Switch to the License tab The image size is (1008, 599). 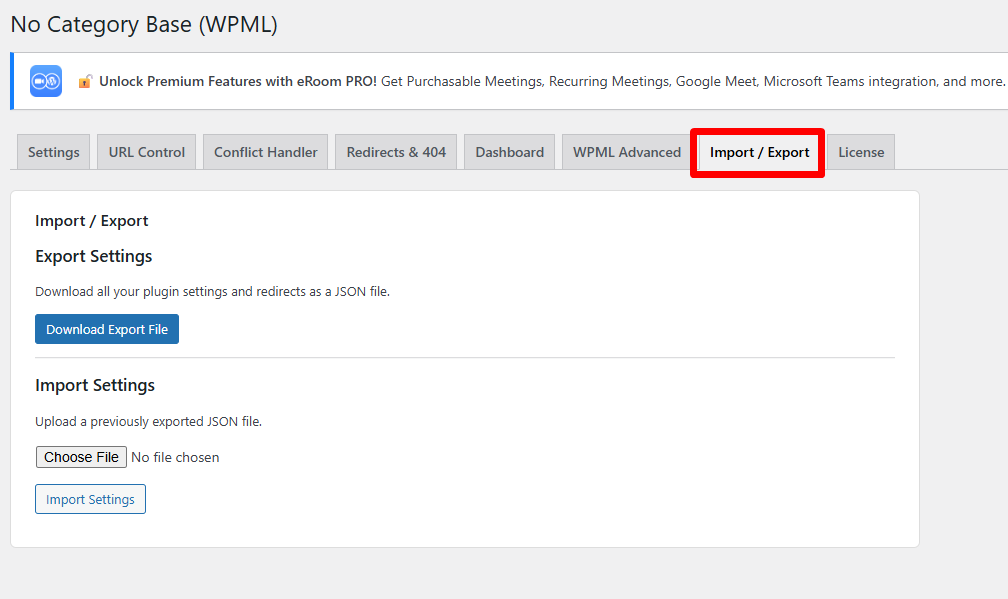(x=861, y=152)
